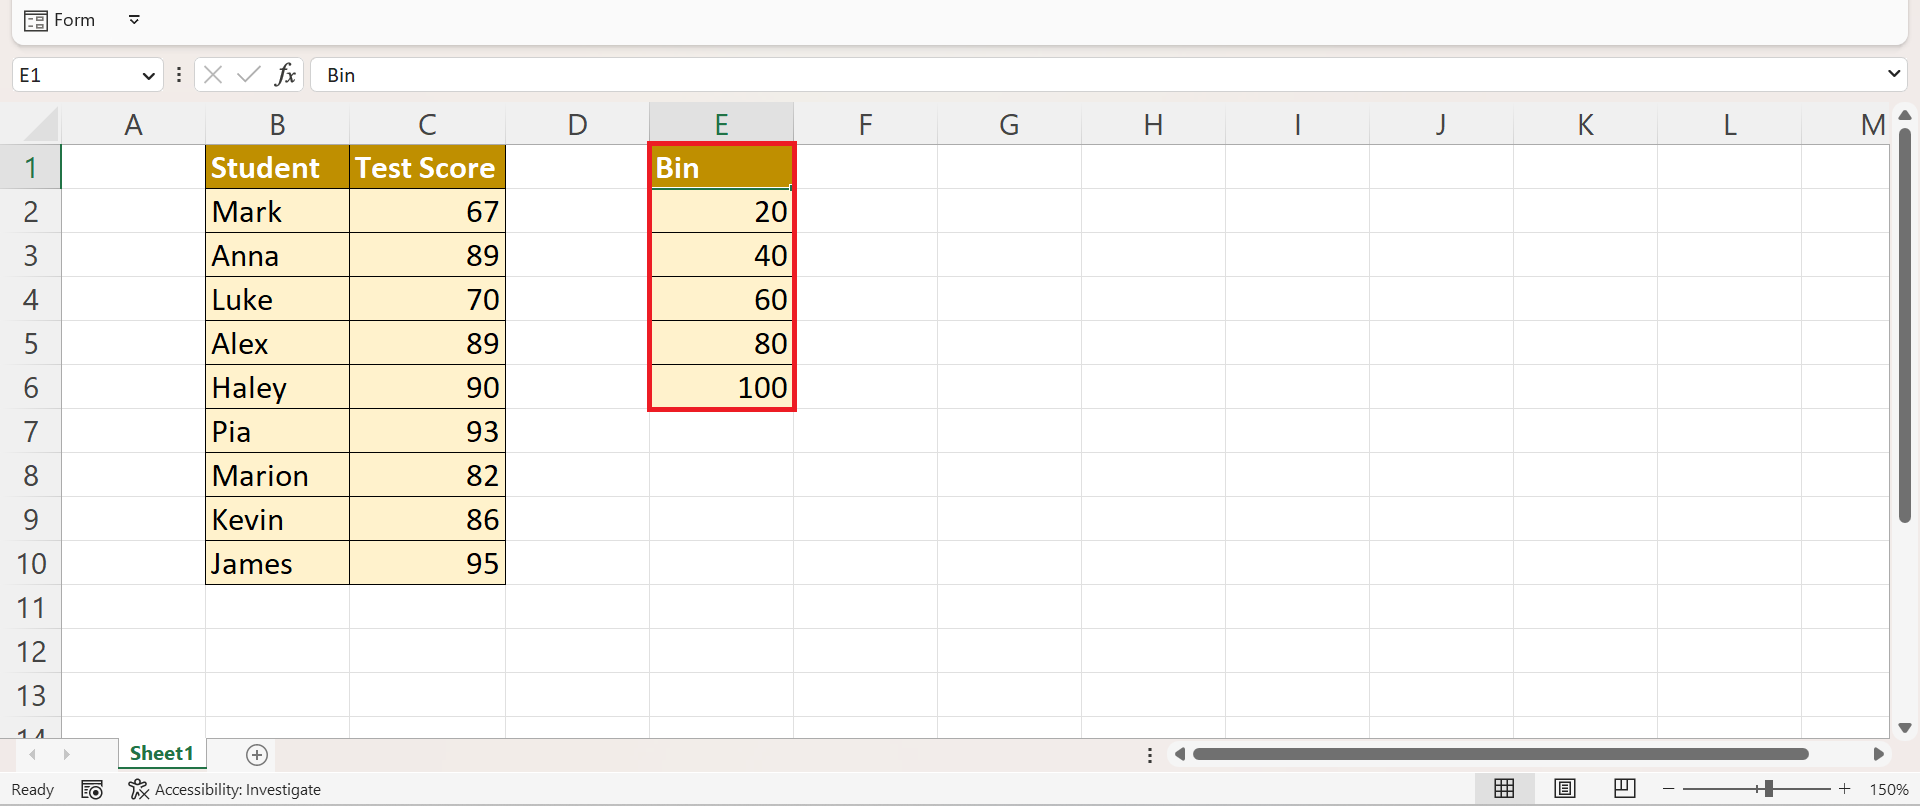Screen dimensions: 1924x810
Task: Select column E header
Action: pyautogui.click(x=721, y=124)
